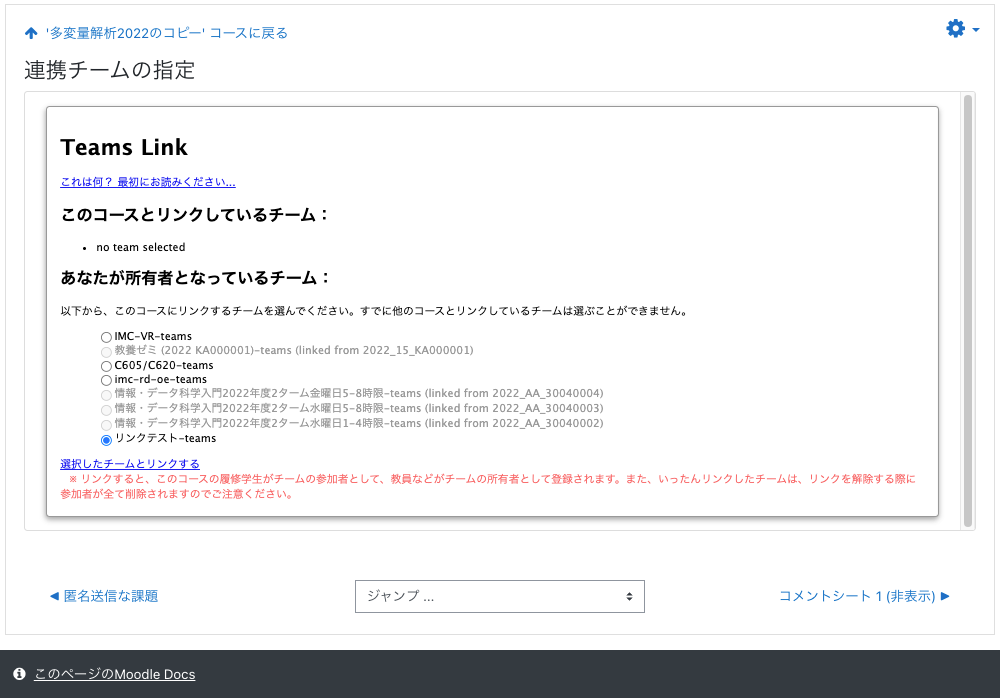Image resolution: width=1000 pixels, height=698 pixels.
Task: Click 選択したチームとリンクする link
Action: tap(130, 464)
